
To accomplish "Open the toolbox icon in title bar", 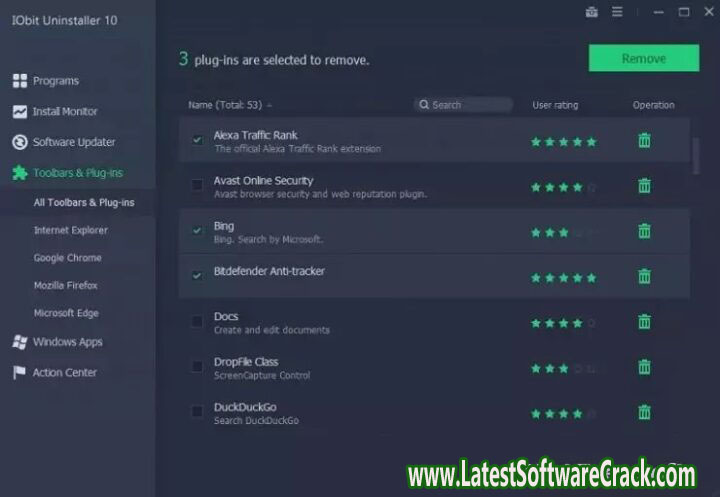I will pyautogui.click(x=591, y=12).
